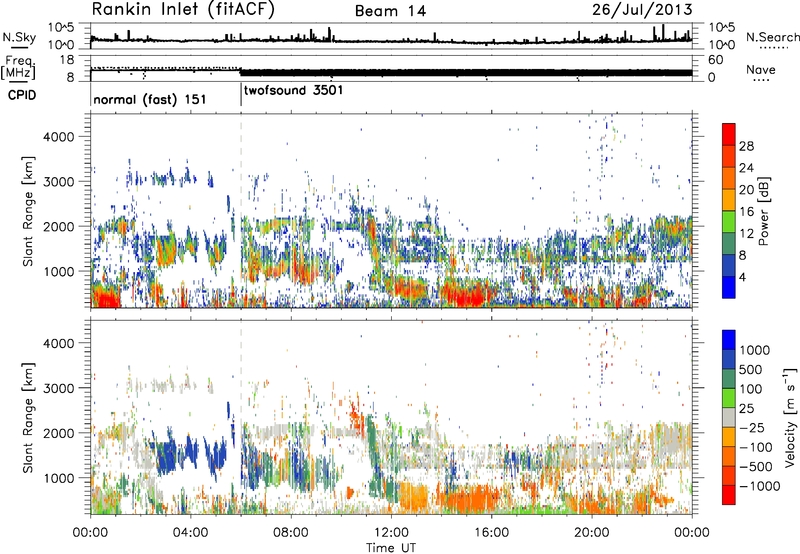
Task: Click the Nave scale tick '60'
Action: pyautogui.click(x=716, y=60)
